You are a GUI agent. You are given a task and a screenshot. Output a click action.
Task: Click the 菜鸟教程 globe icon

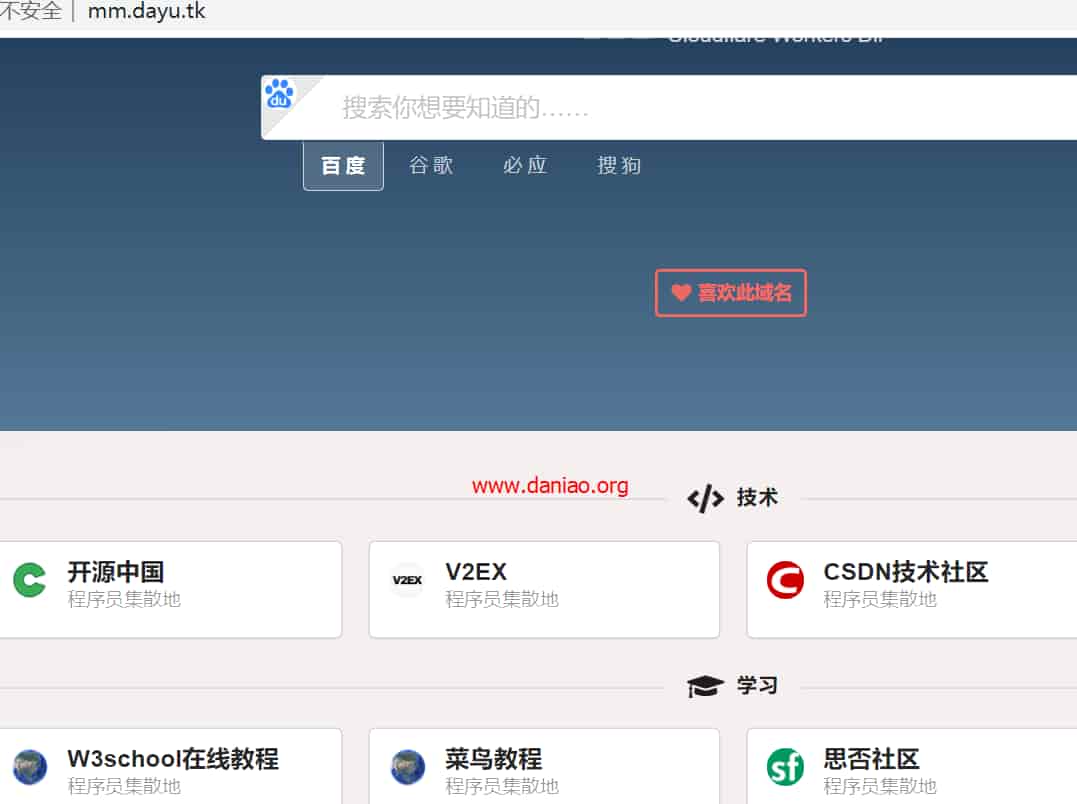pyautogui.click(x=408, y=767)
